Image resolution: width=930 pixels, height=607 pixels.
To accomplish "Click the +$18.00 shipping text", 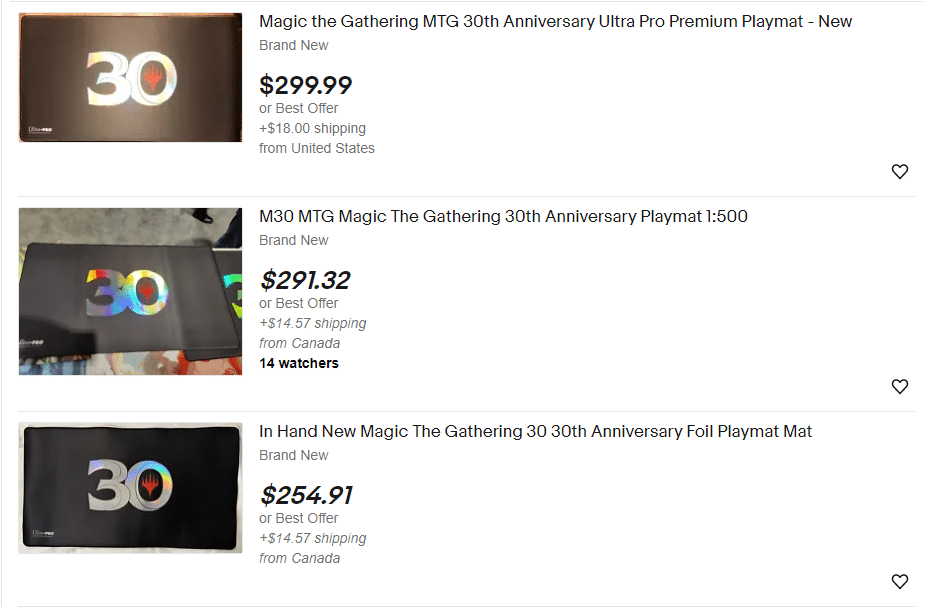I will tap(312, 128).
